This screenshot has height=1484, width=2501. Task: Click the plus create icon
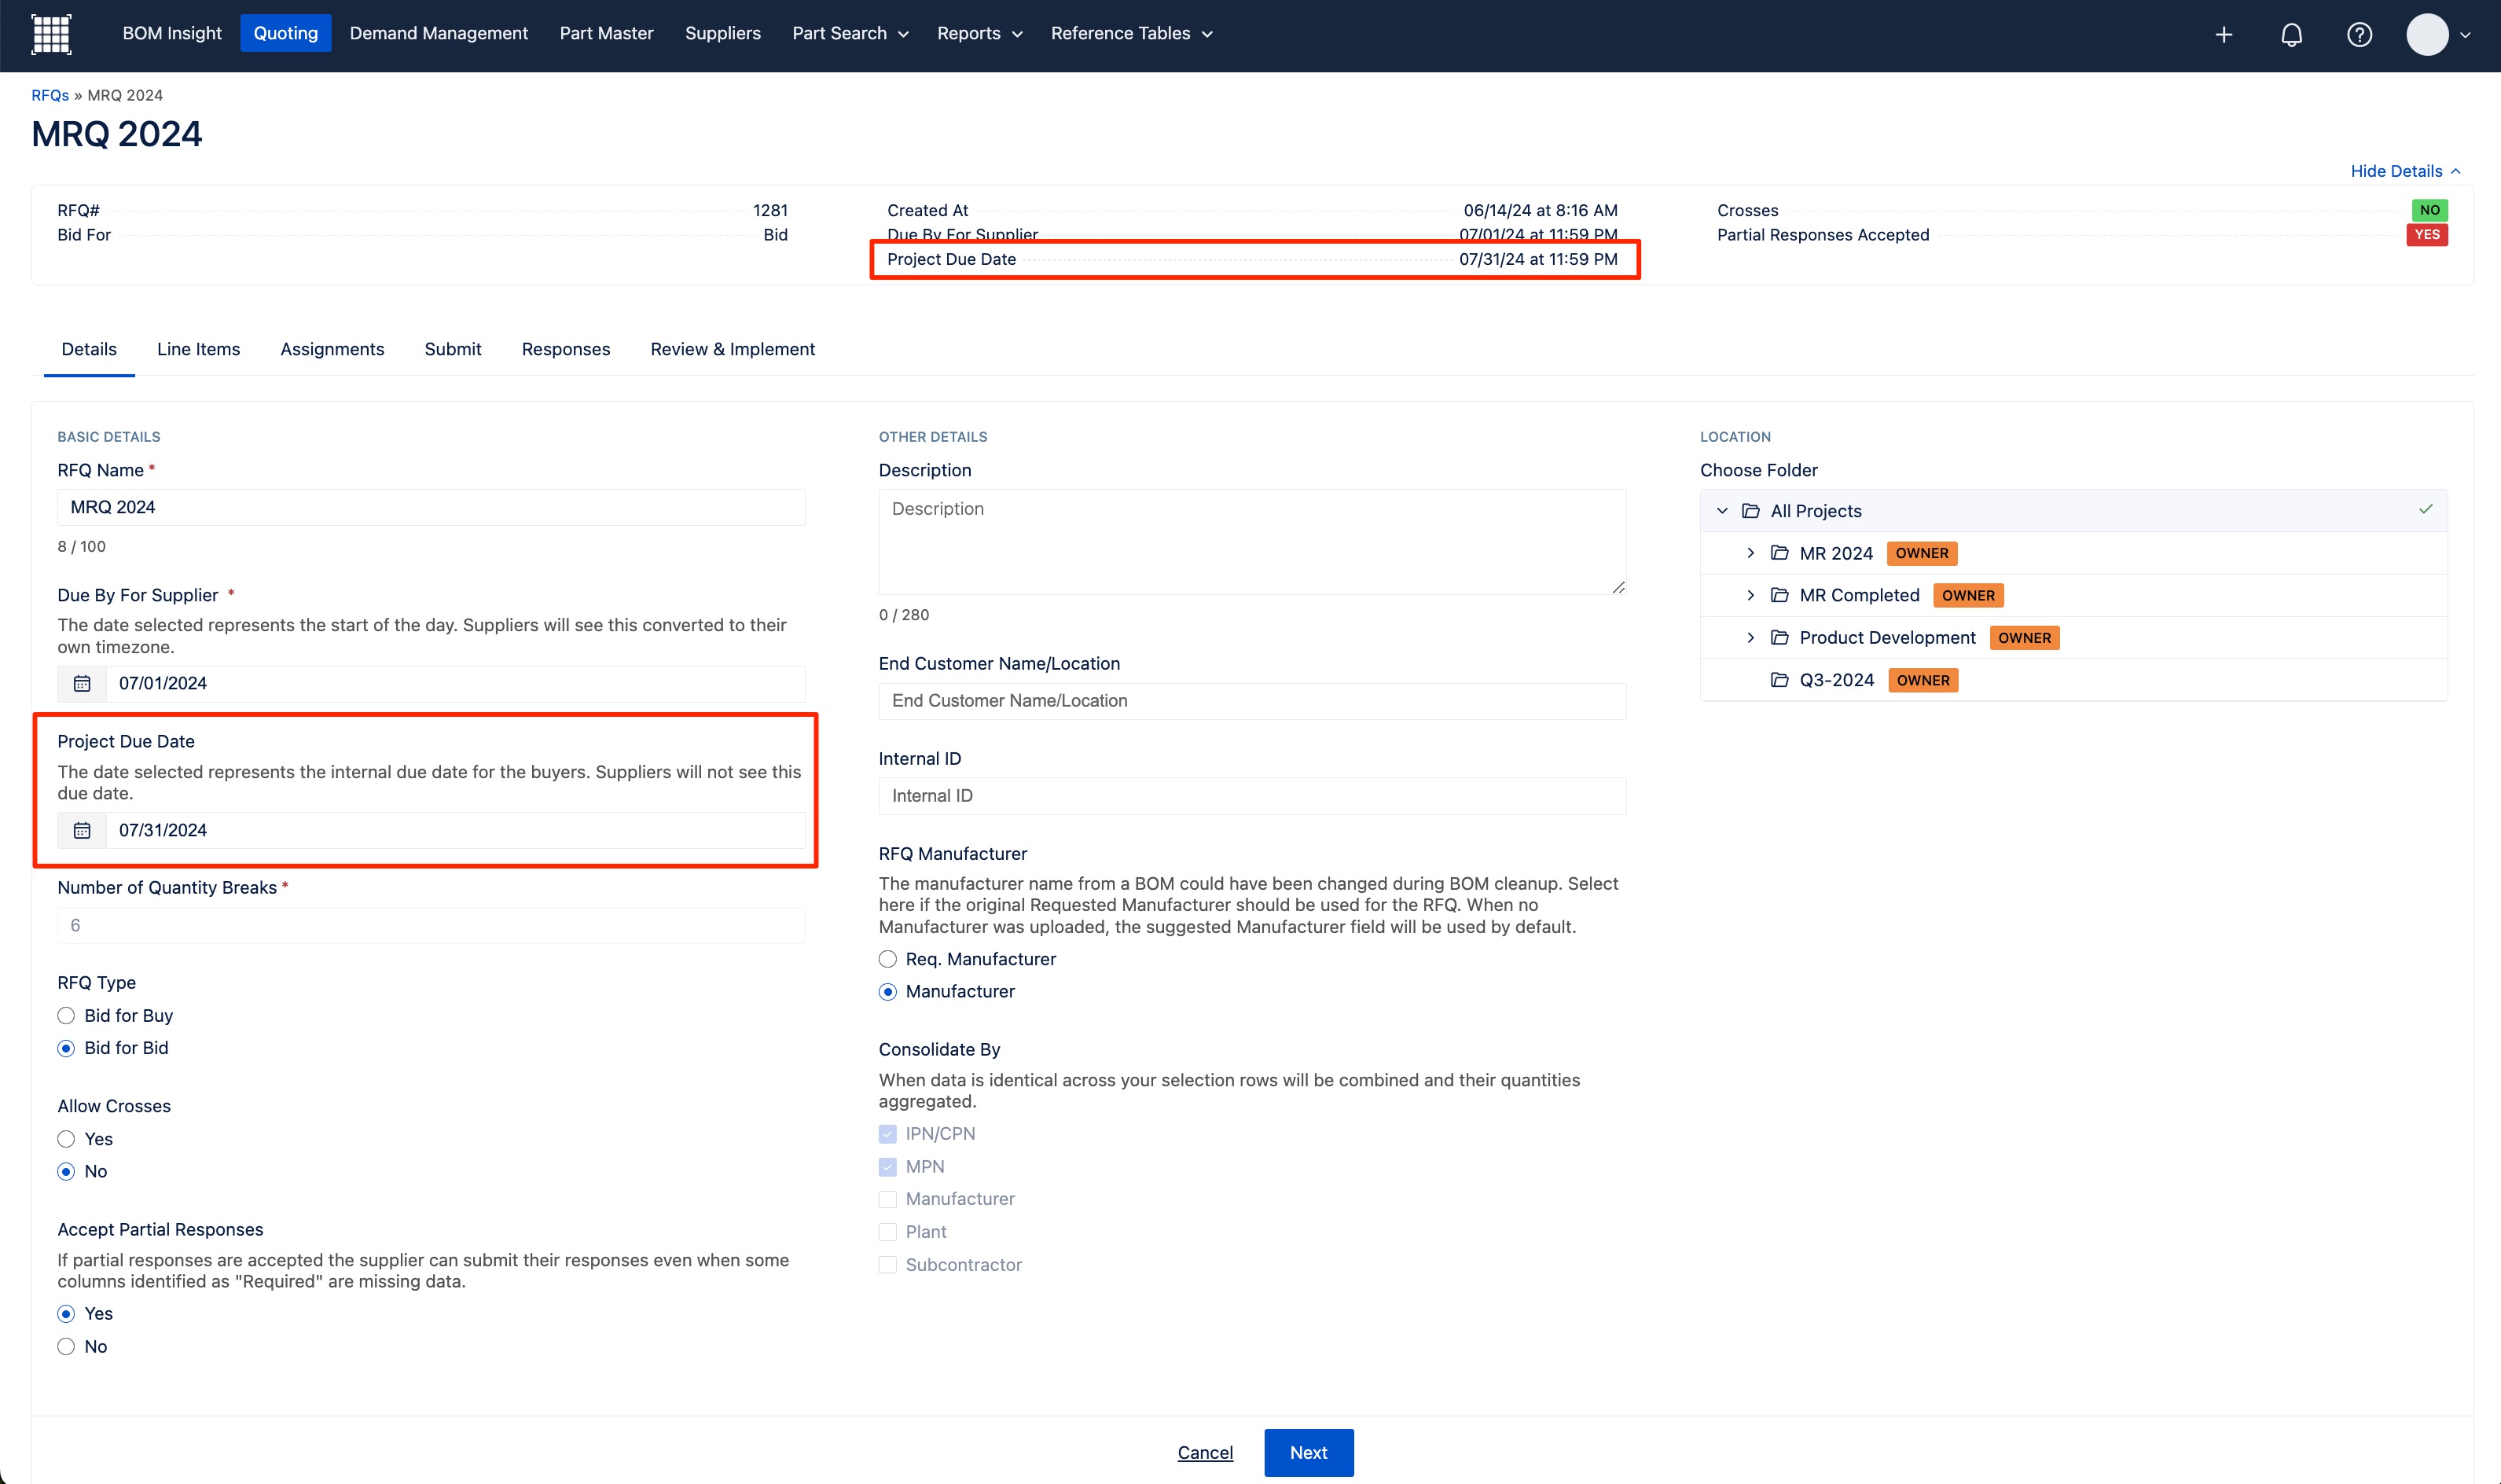pyautogui.click(x=2223, y=35)
